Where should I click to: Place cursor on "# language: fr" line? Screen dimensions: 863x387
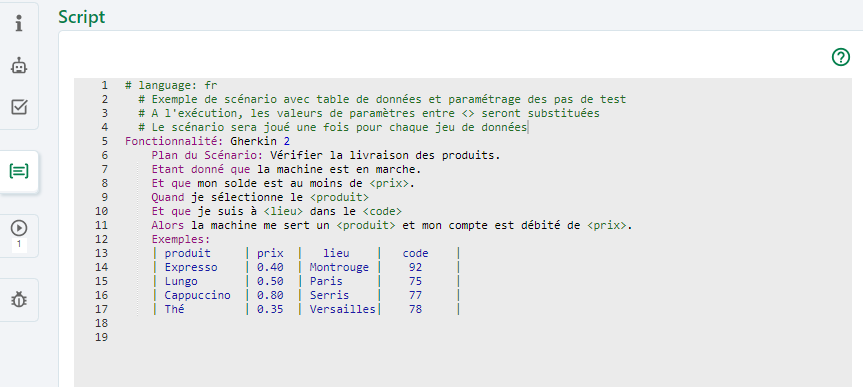click(171, 85)
